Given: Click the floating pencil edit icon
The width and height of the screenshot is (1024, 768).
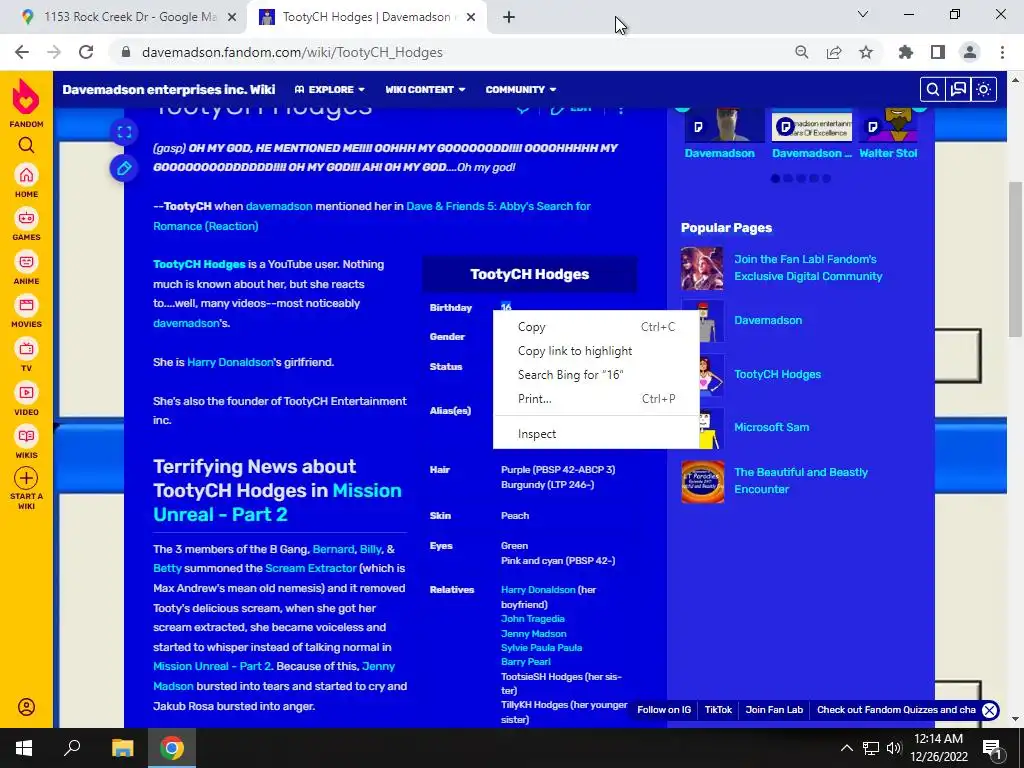Looking at the screenshot, I should point(124,168).
